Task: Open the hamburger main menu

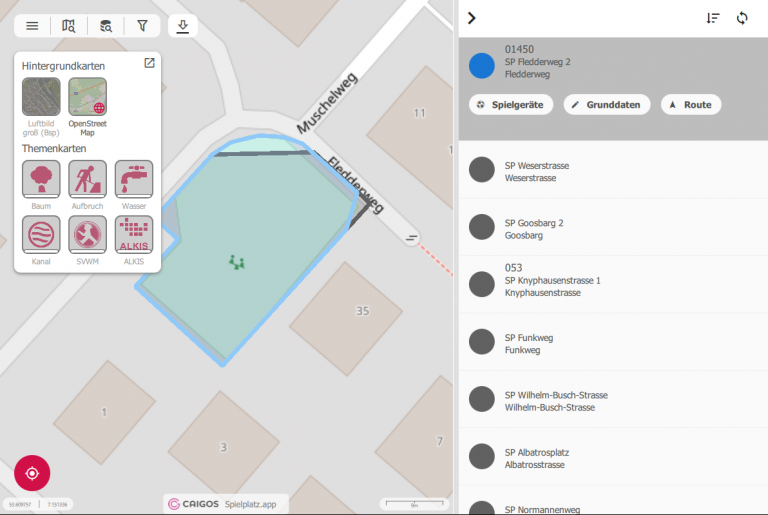Action: (32, 26)
